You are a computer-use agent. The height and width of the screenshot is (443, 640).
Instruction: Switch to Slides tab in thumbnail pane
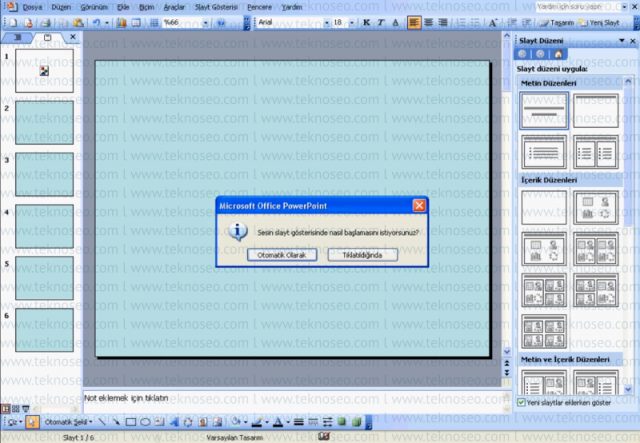point(47,38)
